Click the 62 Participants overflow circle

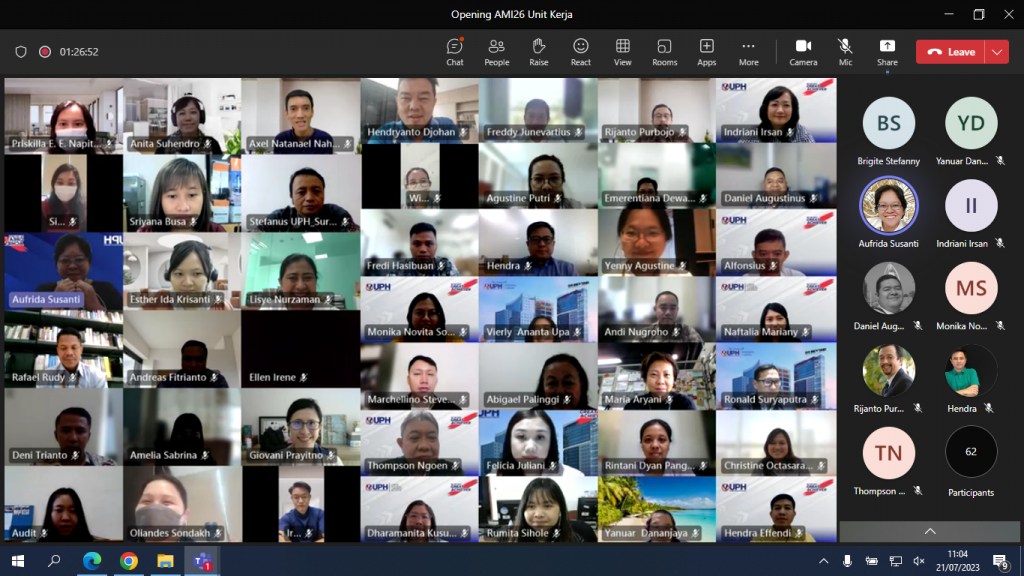point(971,452)
